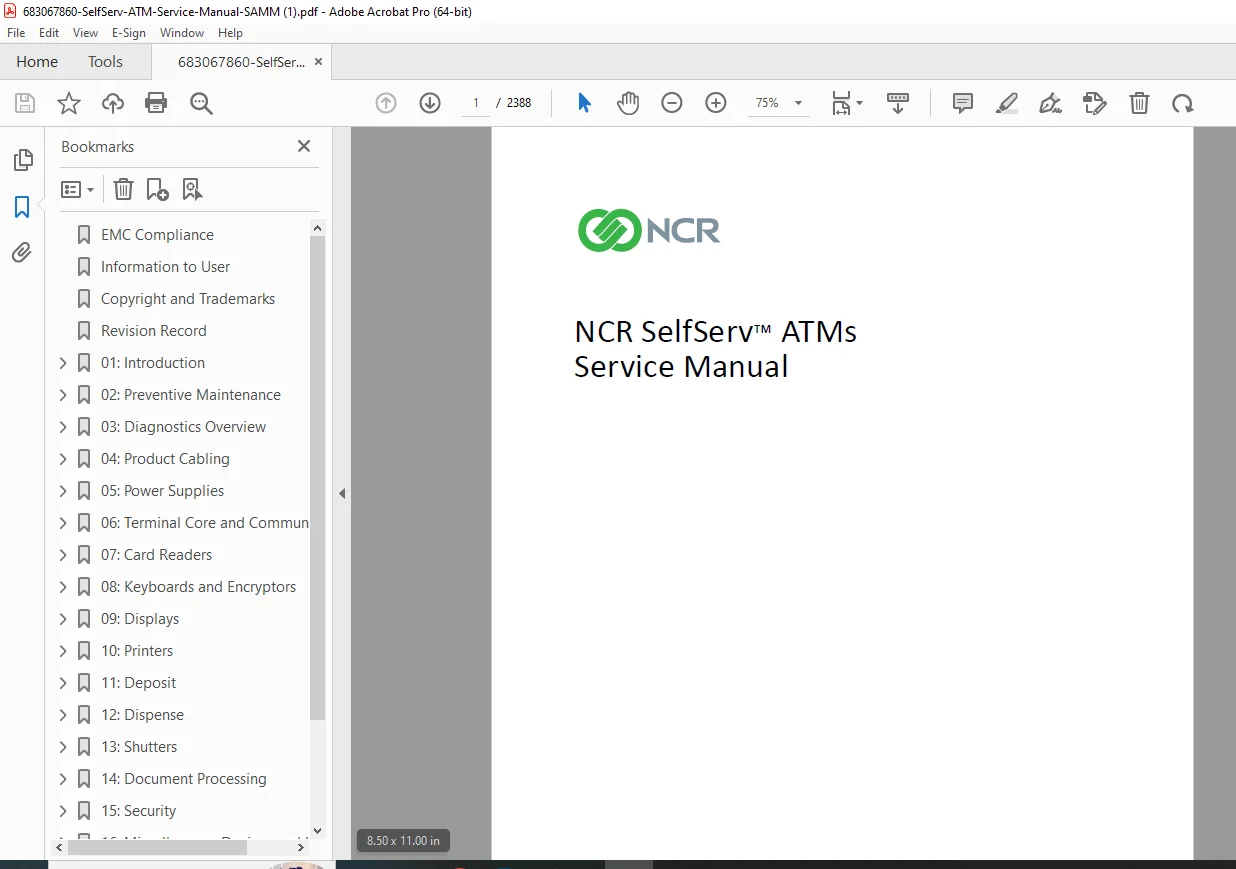Upload file to cloud icon
The height and width of the screenshot is (869, 1236).
click(x=113, y=103)
